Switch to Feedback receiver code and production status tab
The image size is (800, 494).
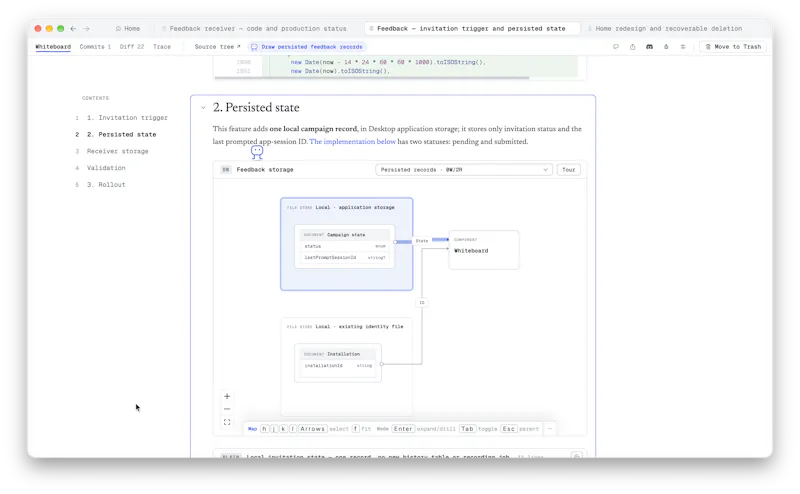coord(254,29)
